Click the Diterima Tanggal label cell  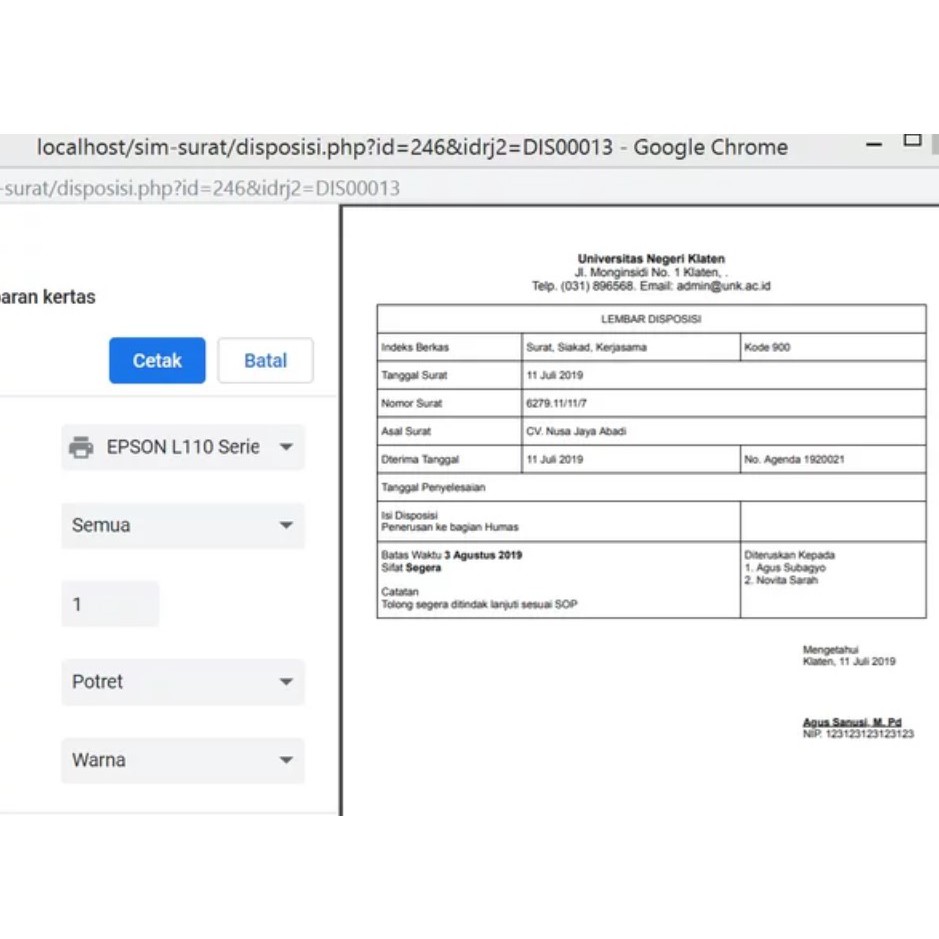pos(450,459)
